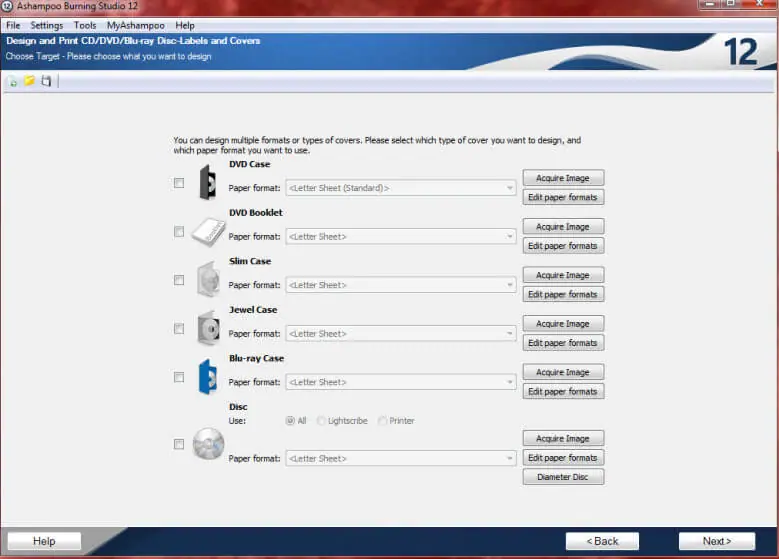
Task: Check the Disc checkbox
Action: point(179,444)
